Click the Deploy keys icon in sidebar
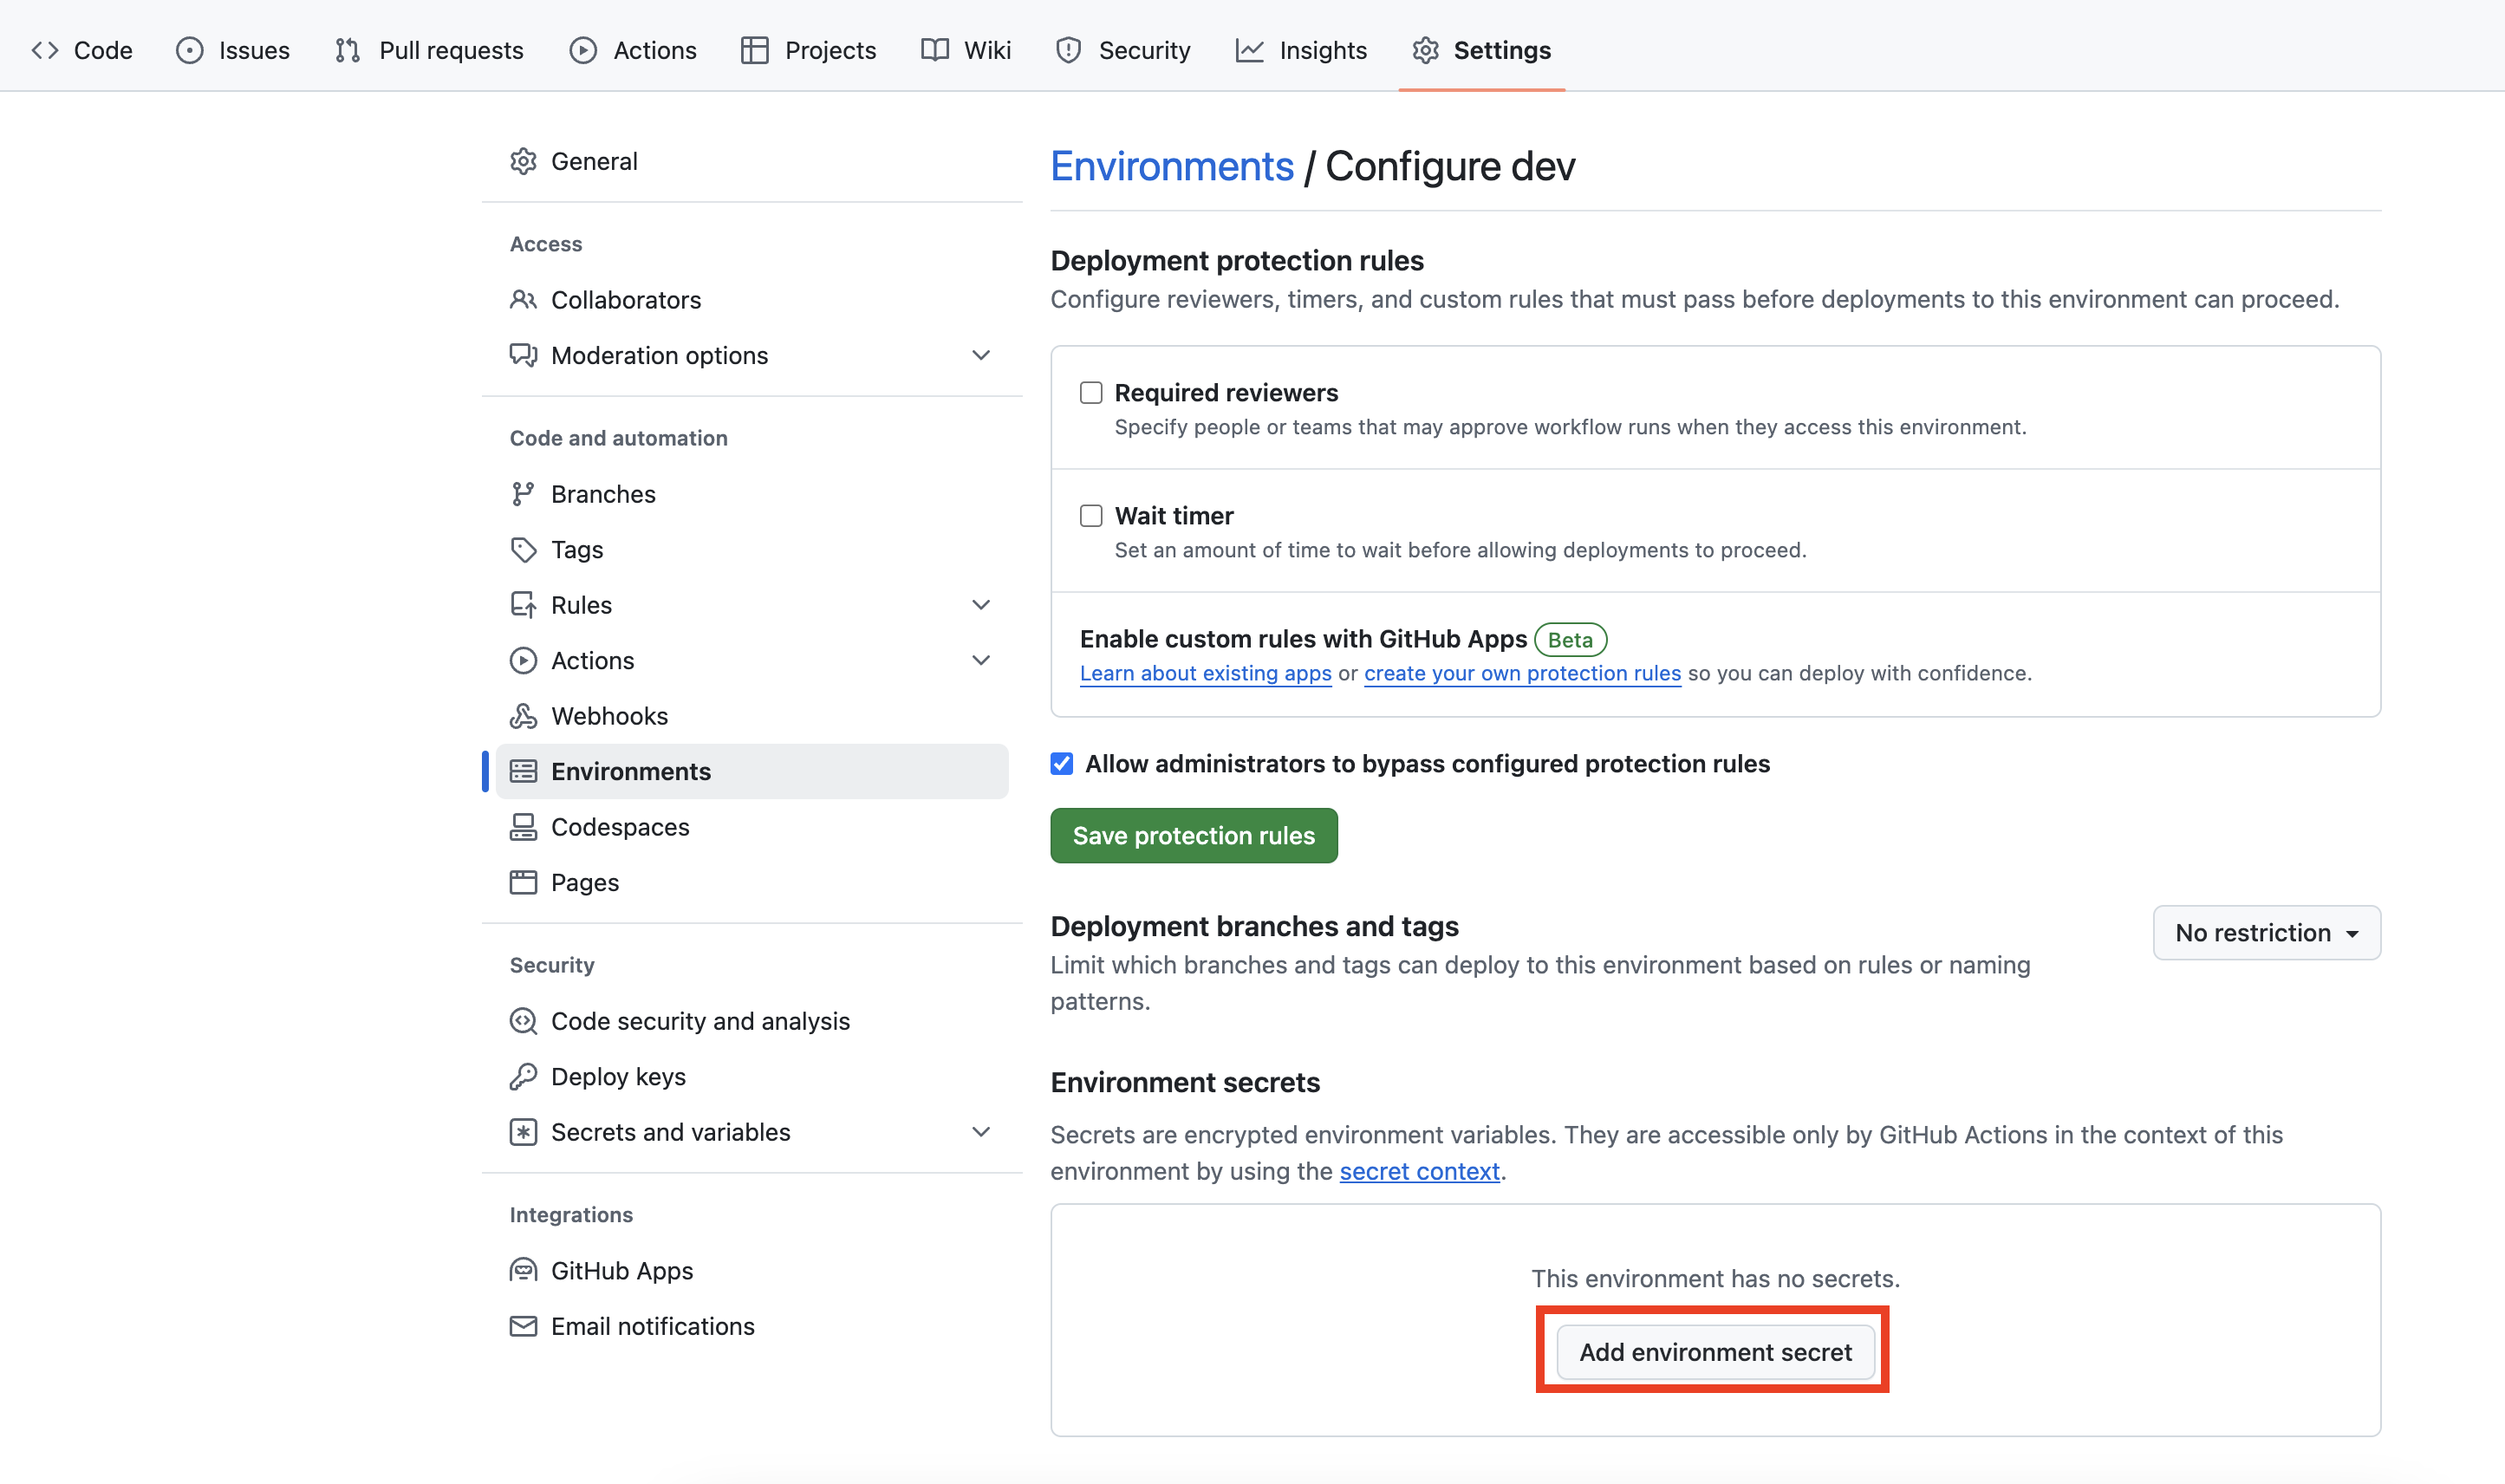Screen dimensions: 2505x1484 (x=521, y=1076)
